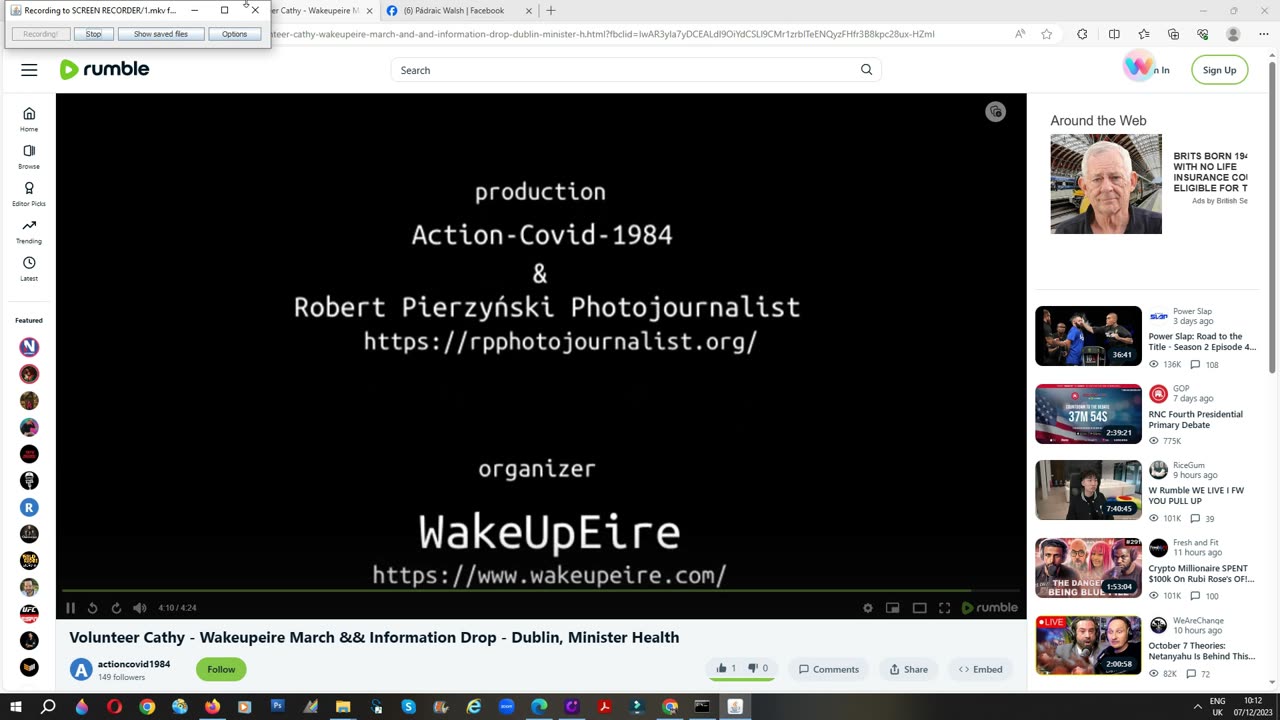Screen dimensions: 1280x720
Task: Dislike the video with thumbs down
Action: (x=758, y=669)
